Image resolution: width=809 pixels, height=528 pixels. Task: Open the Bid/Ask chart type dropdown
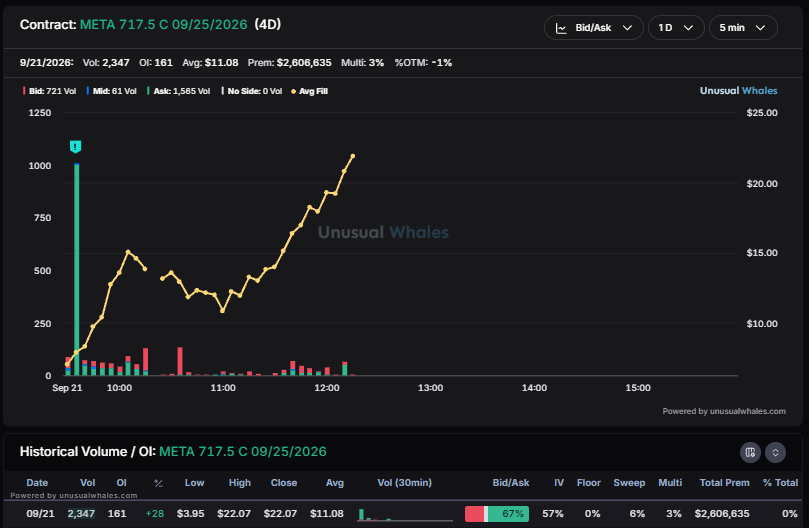pos(593,28)
